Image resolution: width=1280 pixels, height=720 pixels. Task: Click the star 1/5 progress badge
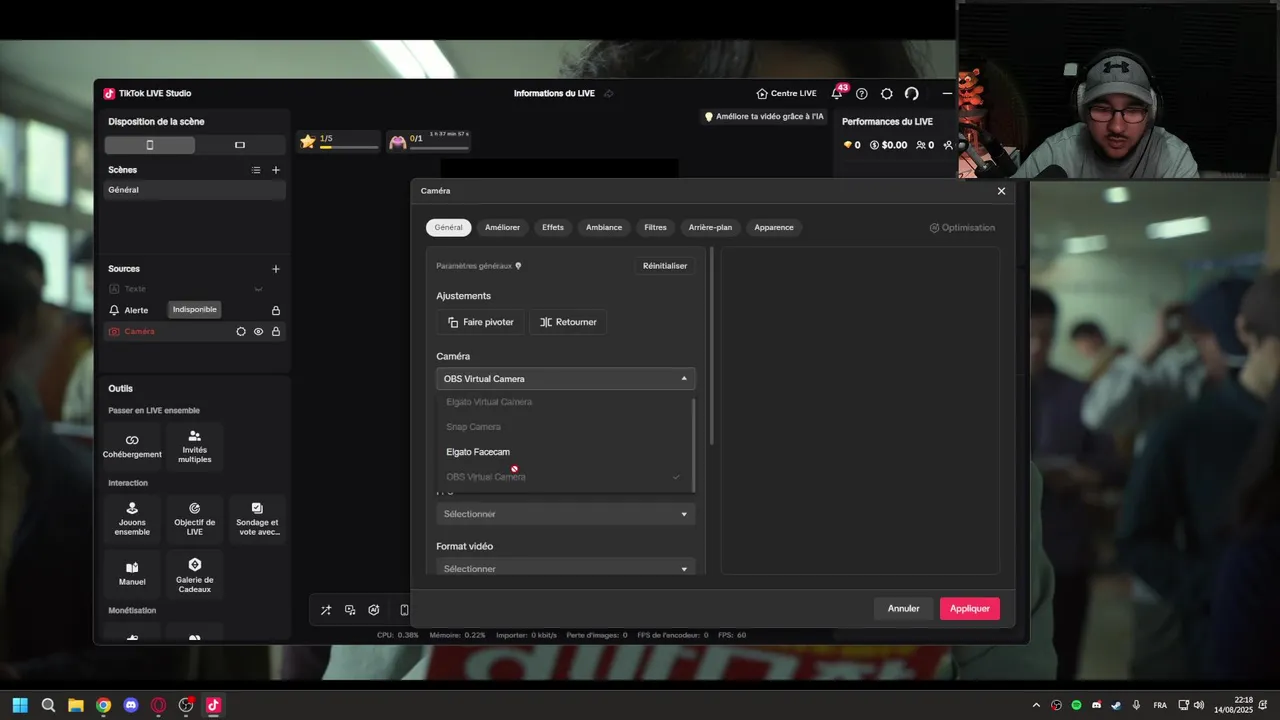[x=340, y=142]
